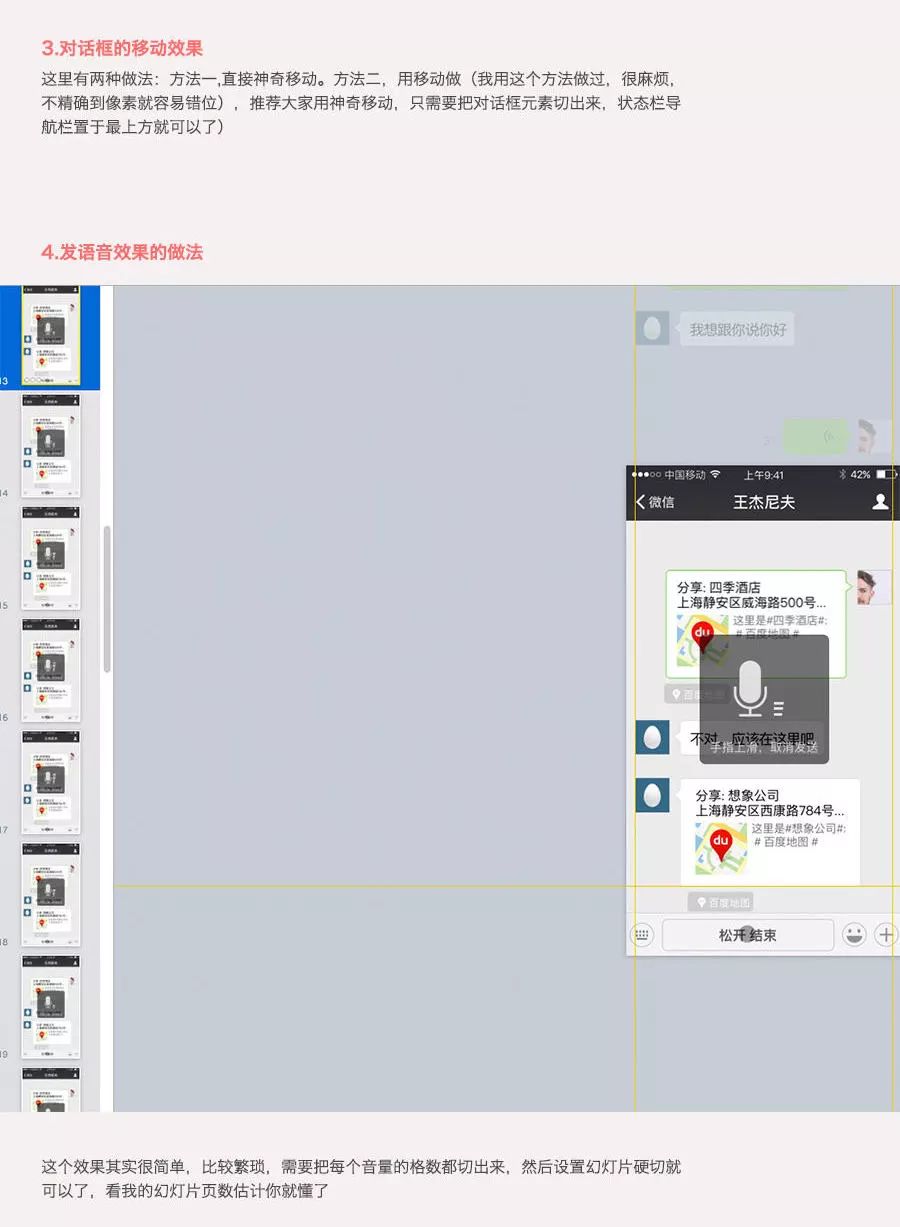This screenshot has width=900, height=1227.
Task: Click the red Baidu map pin in 四季酒店 card
Action: [x=704, y=636]
